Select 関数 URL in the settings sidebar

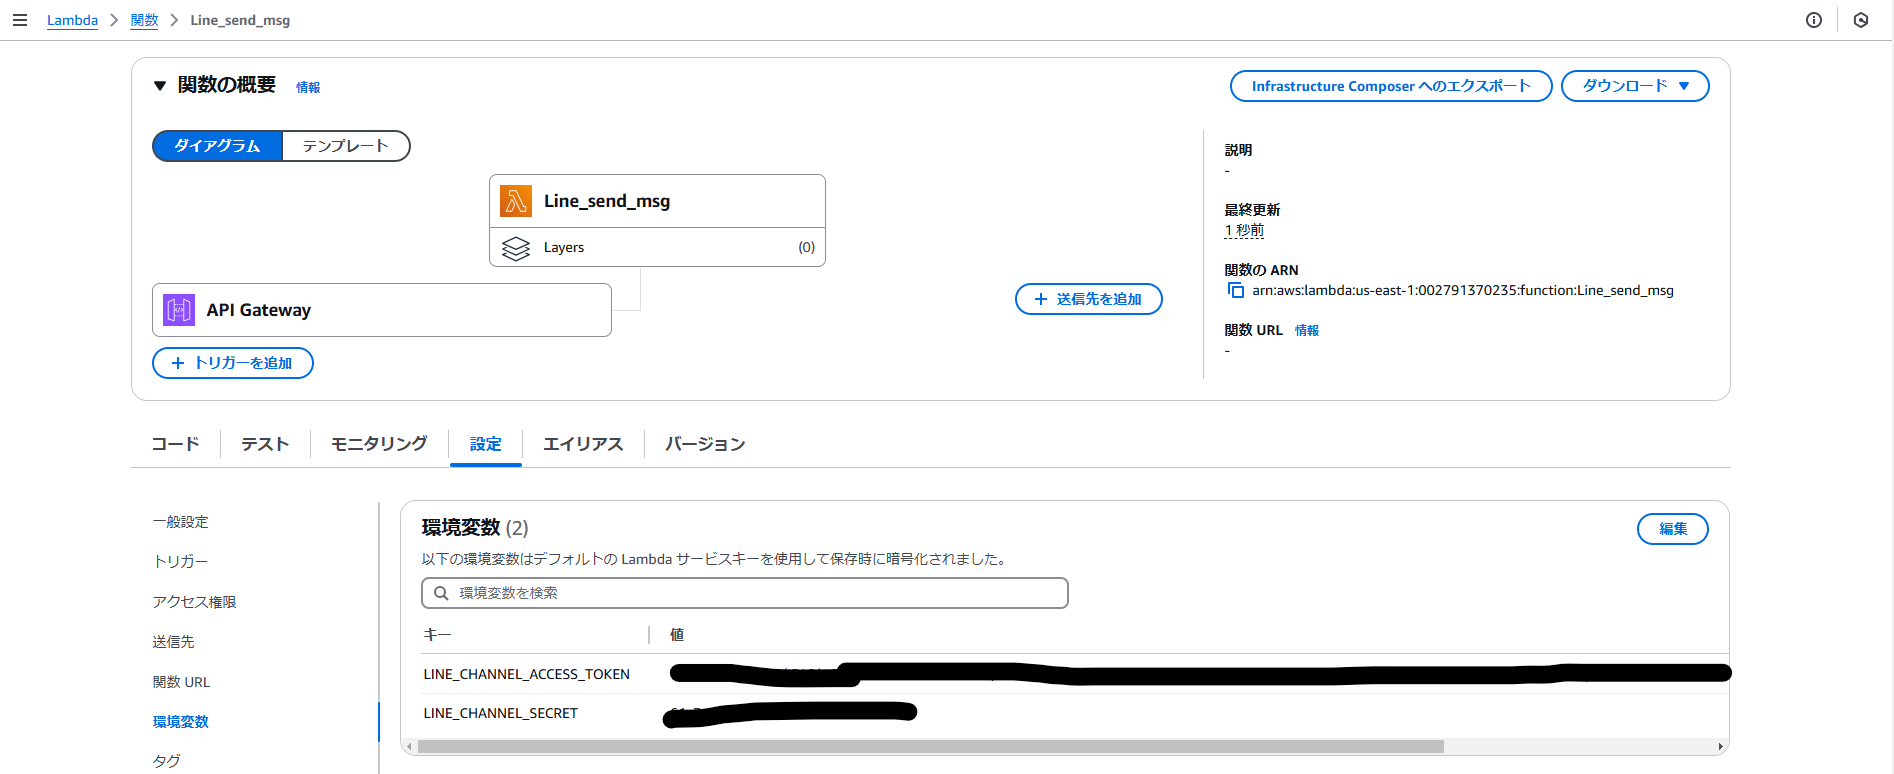(182, 682)
